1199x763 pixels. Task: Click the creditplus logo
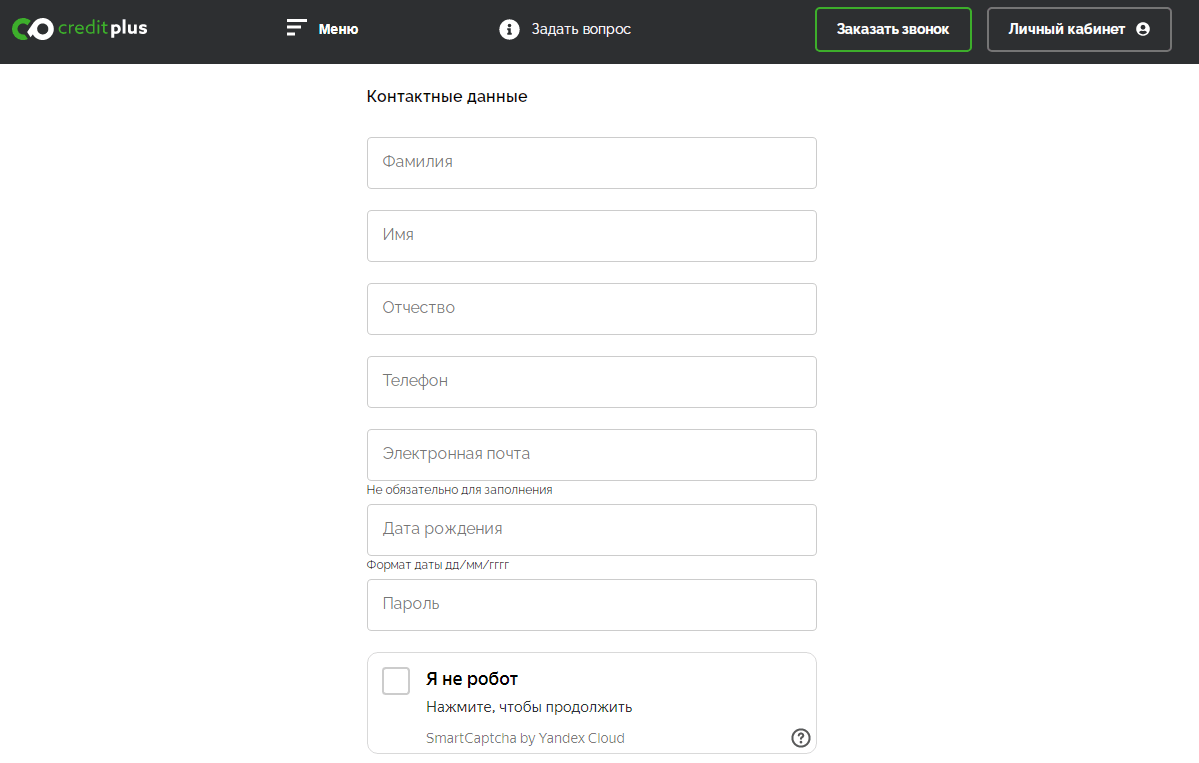[80, 29]
